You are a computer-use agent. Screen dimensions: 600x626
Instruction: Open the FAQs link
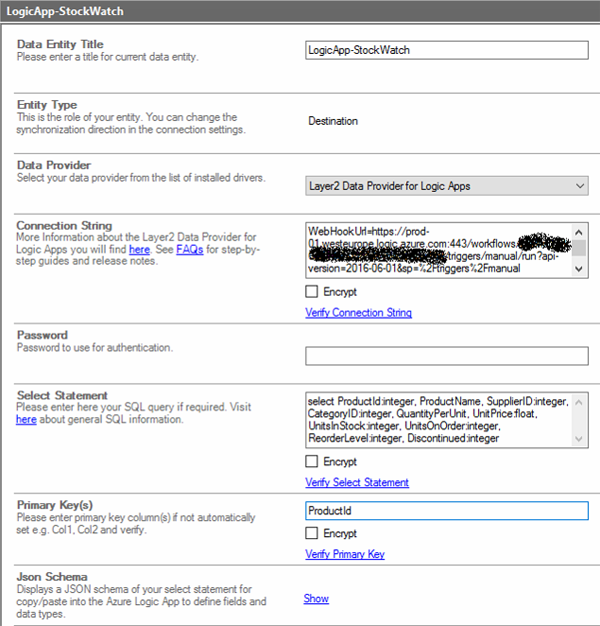pyautogui.click(x=189, y=249)
